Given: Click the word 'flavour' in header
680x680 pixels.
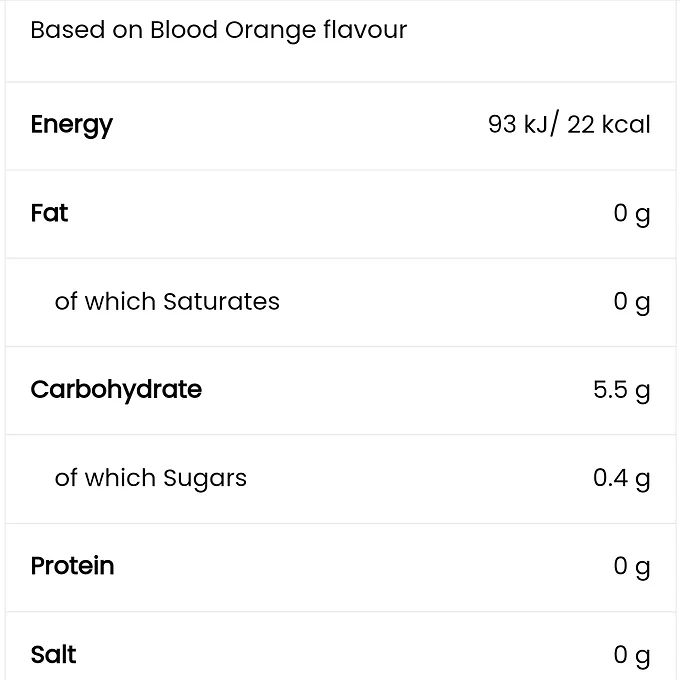Looking at the screenshot, I should pyautogui.click(x=365, y=30).
